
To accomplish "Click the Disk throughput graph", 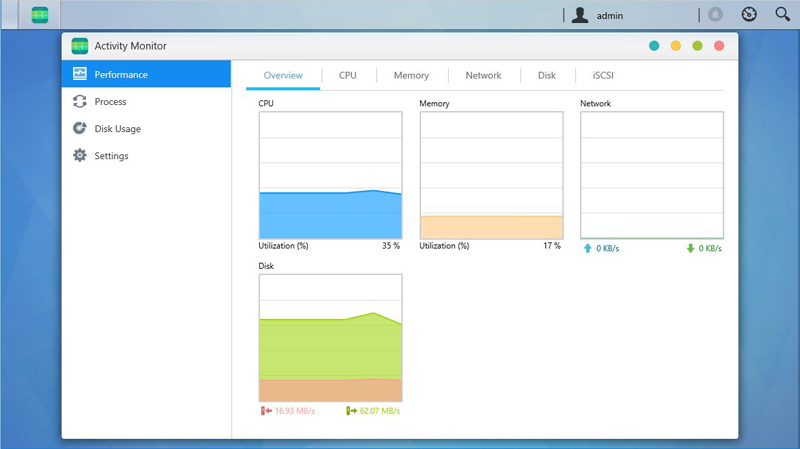I will coord(330,338).
